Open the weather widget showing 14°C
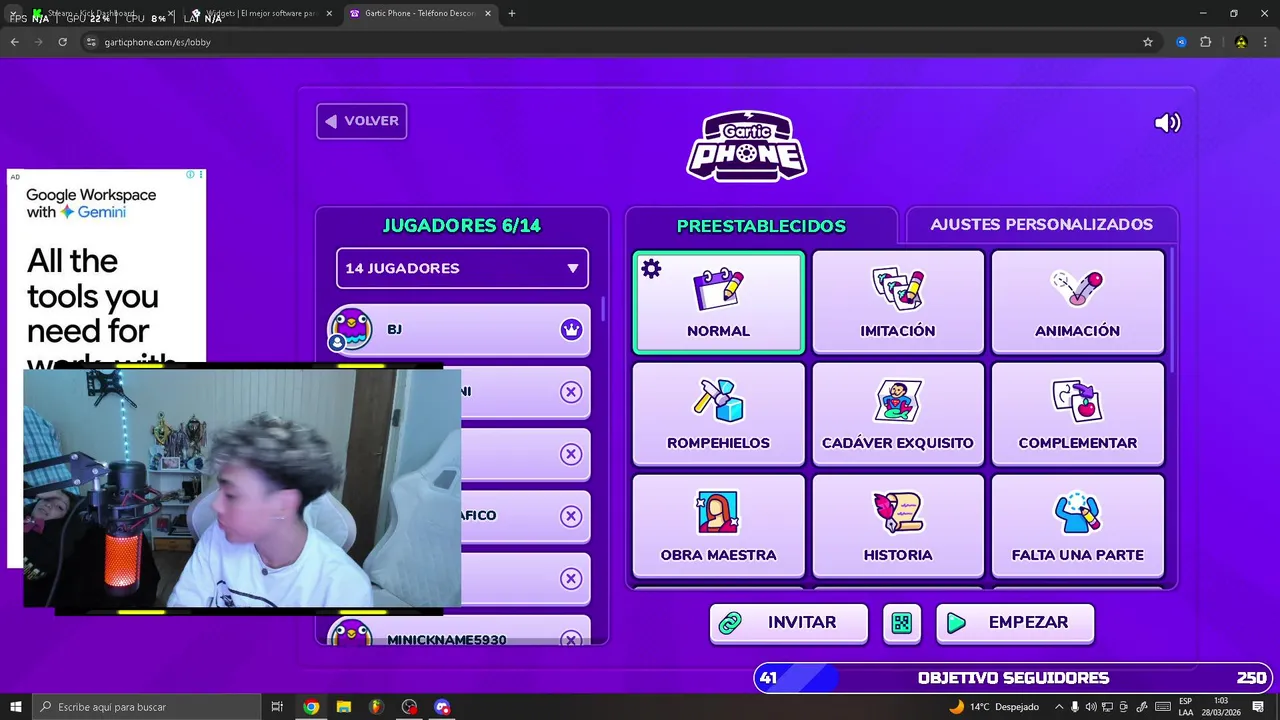This screenshot has height=720, width=1280. coord(993,707)
